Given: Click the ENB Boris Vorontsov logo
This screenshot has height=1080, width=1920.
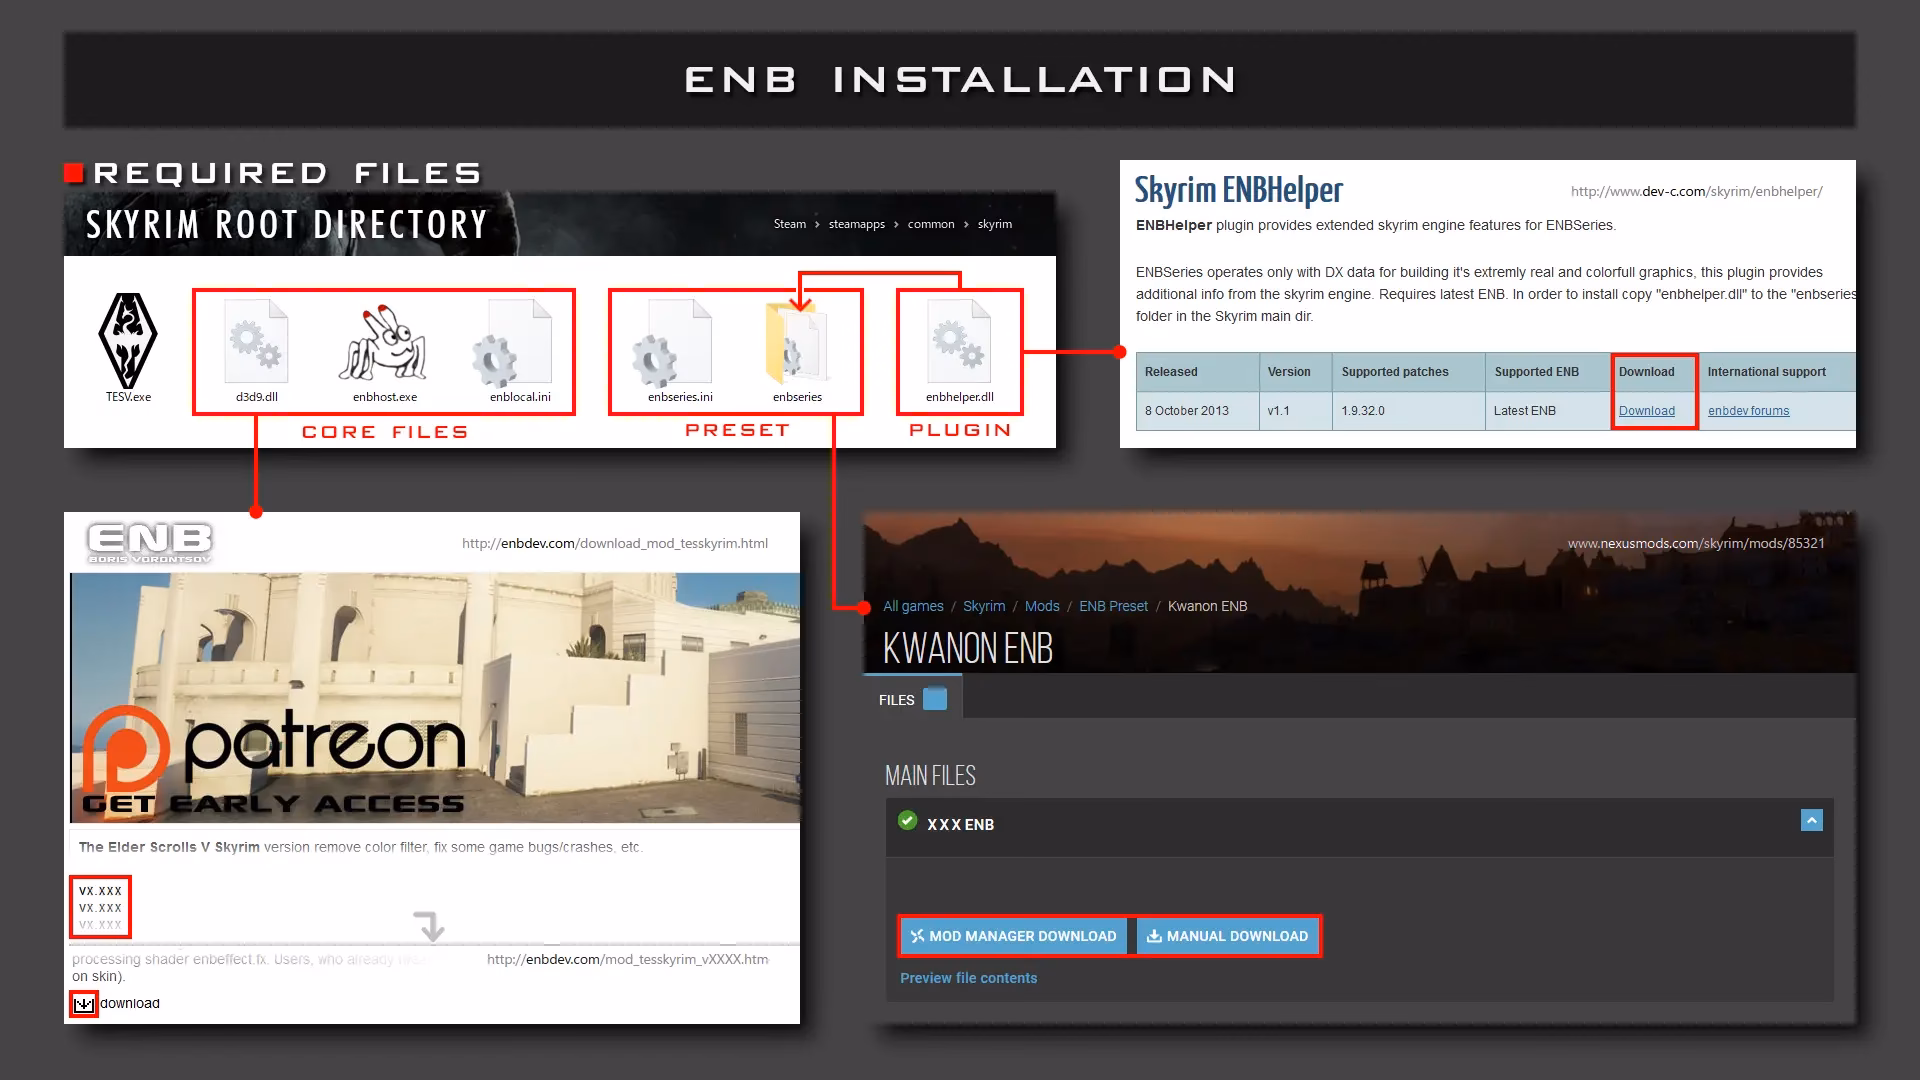Looking at the screenshot, I should pyautogui.click(x=150, y=543).
